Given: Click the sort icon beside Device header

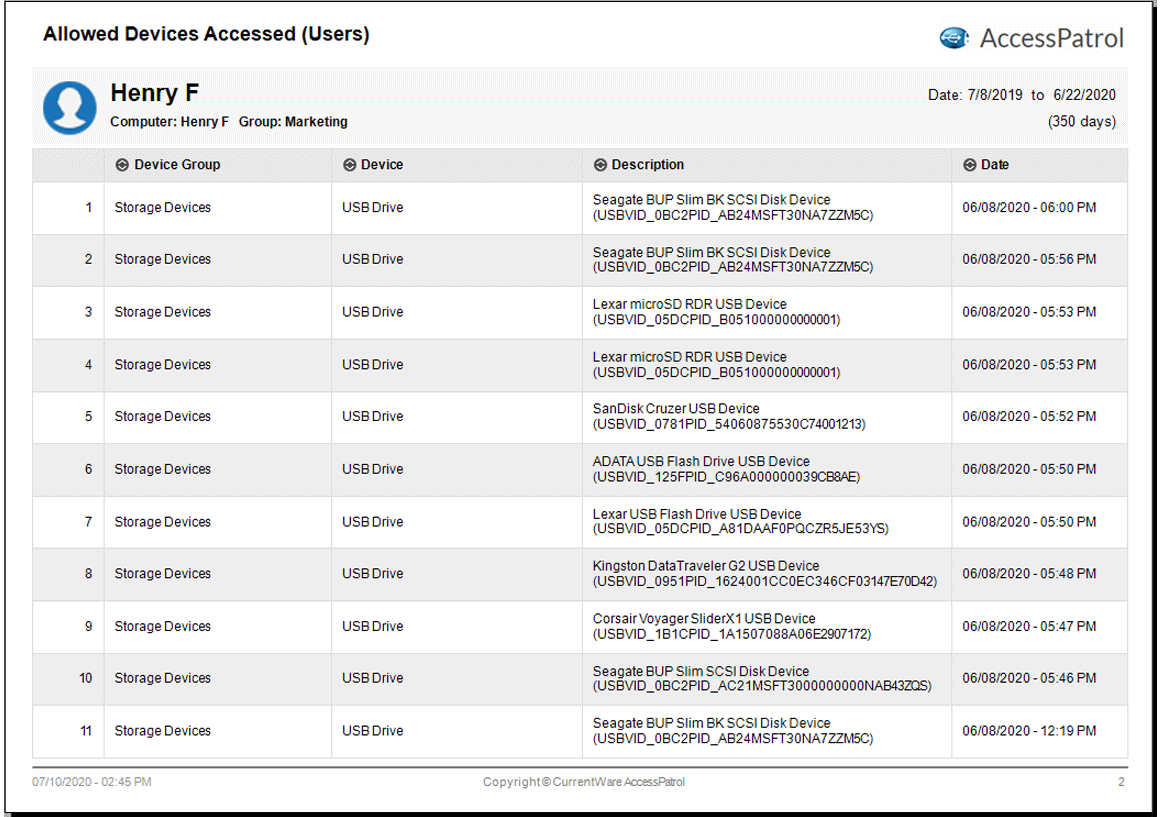Looking at the screenshot, I should pyautogui.click(x=349, y=165).
